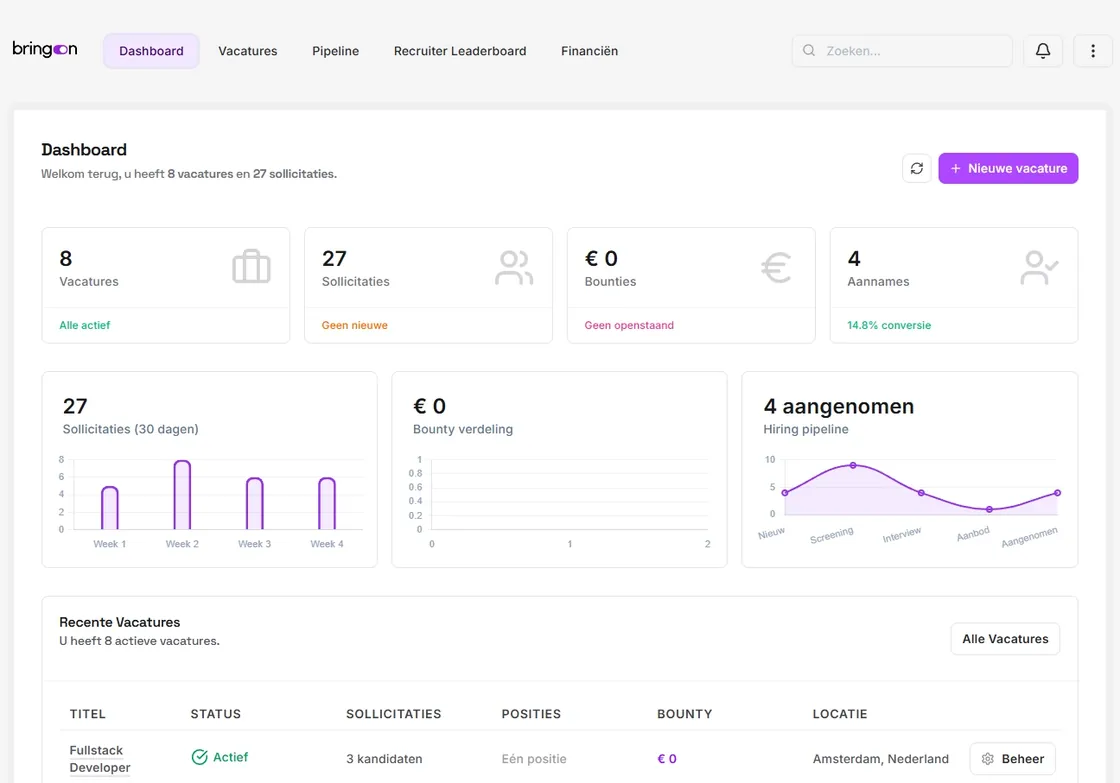Go to the Pipeline tab
Screen dimensions: 1120x783
click(x=336, y=51)
